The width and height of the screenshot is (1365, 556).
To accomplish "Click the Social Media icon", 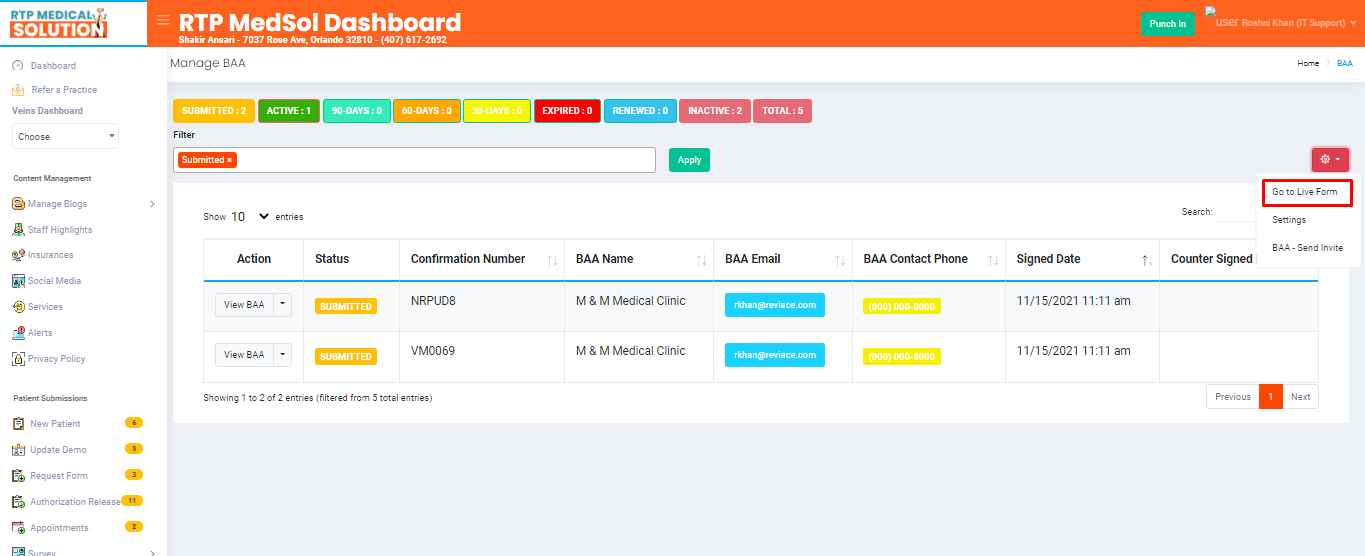I will tap(18, 281).
